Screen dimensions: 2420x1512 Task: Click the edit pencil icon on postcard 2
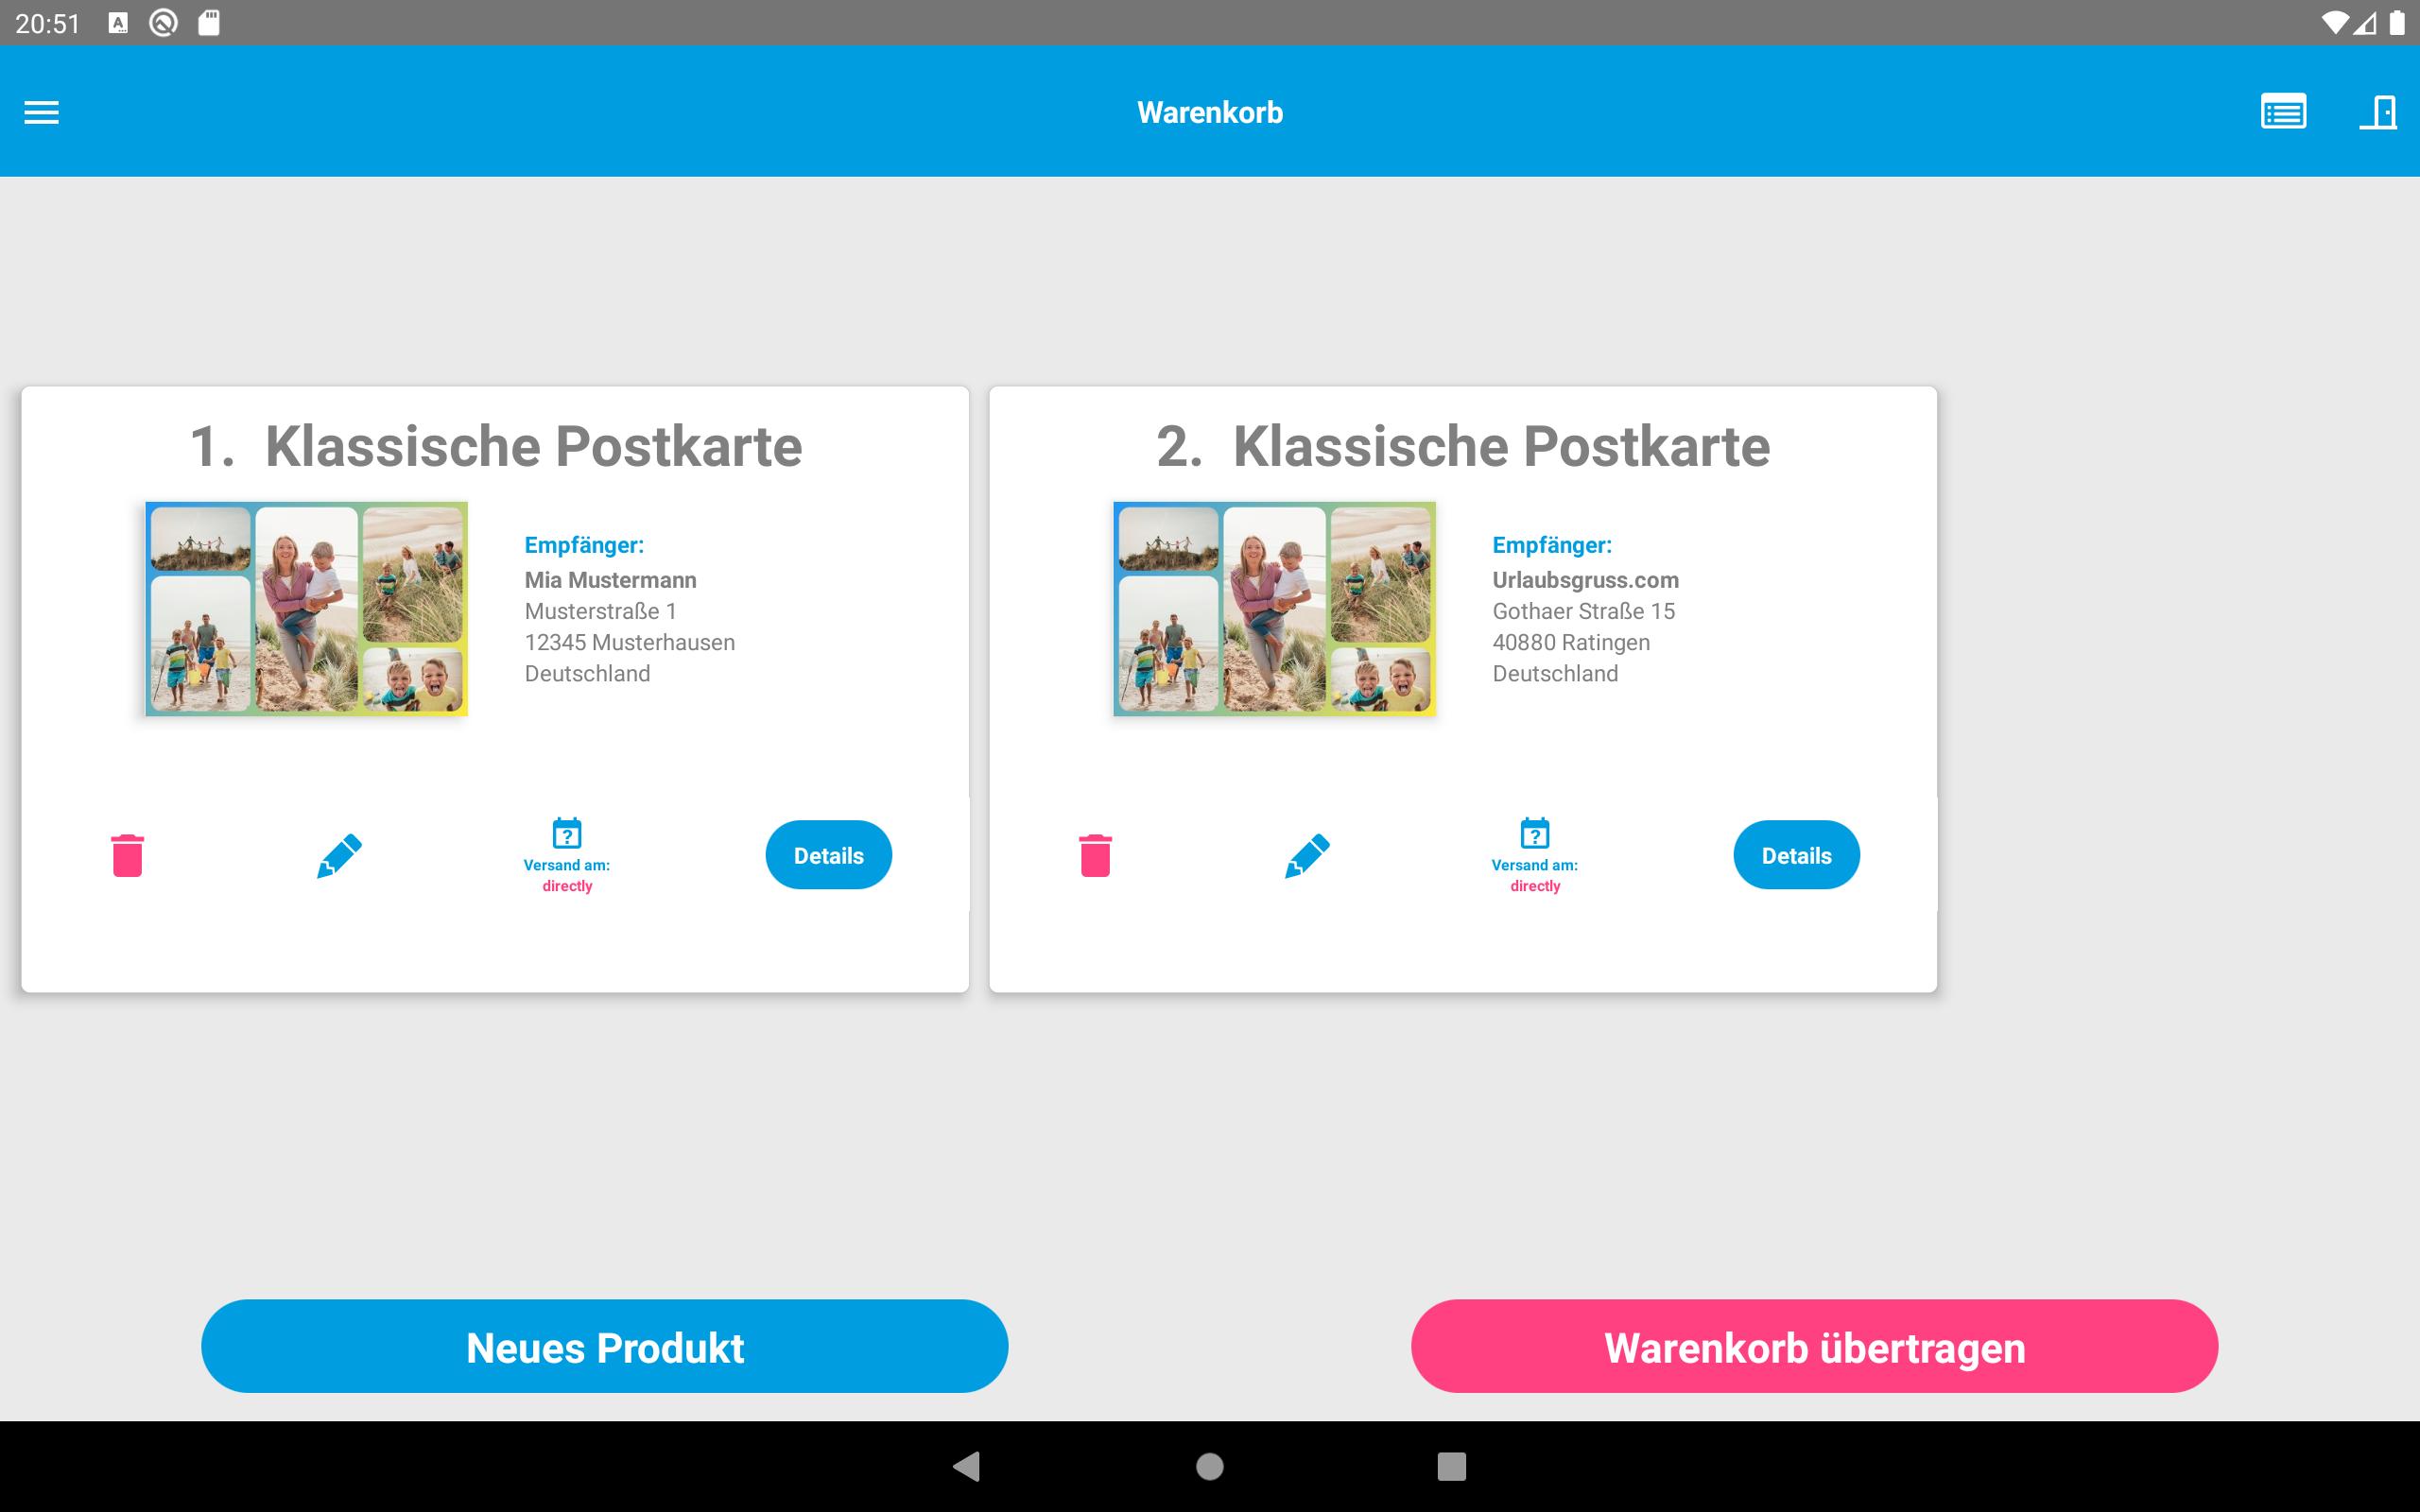click(x=1306, y=853)
